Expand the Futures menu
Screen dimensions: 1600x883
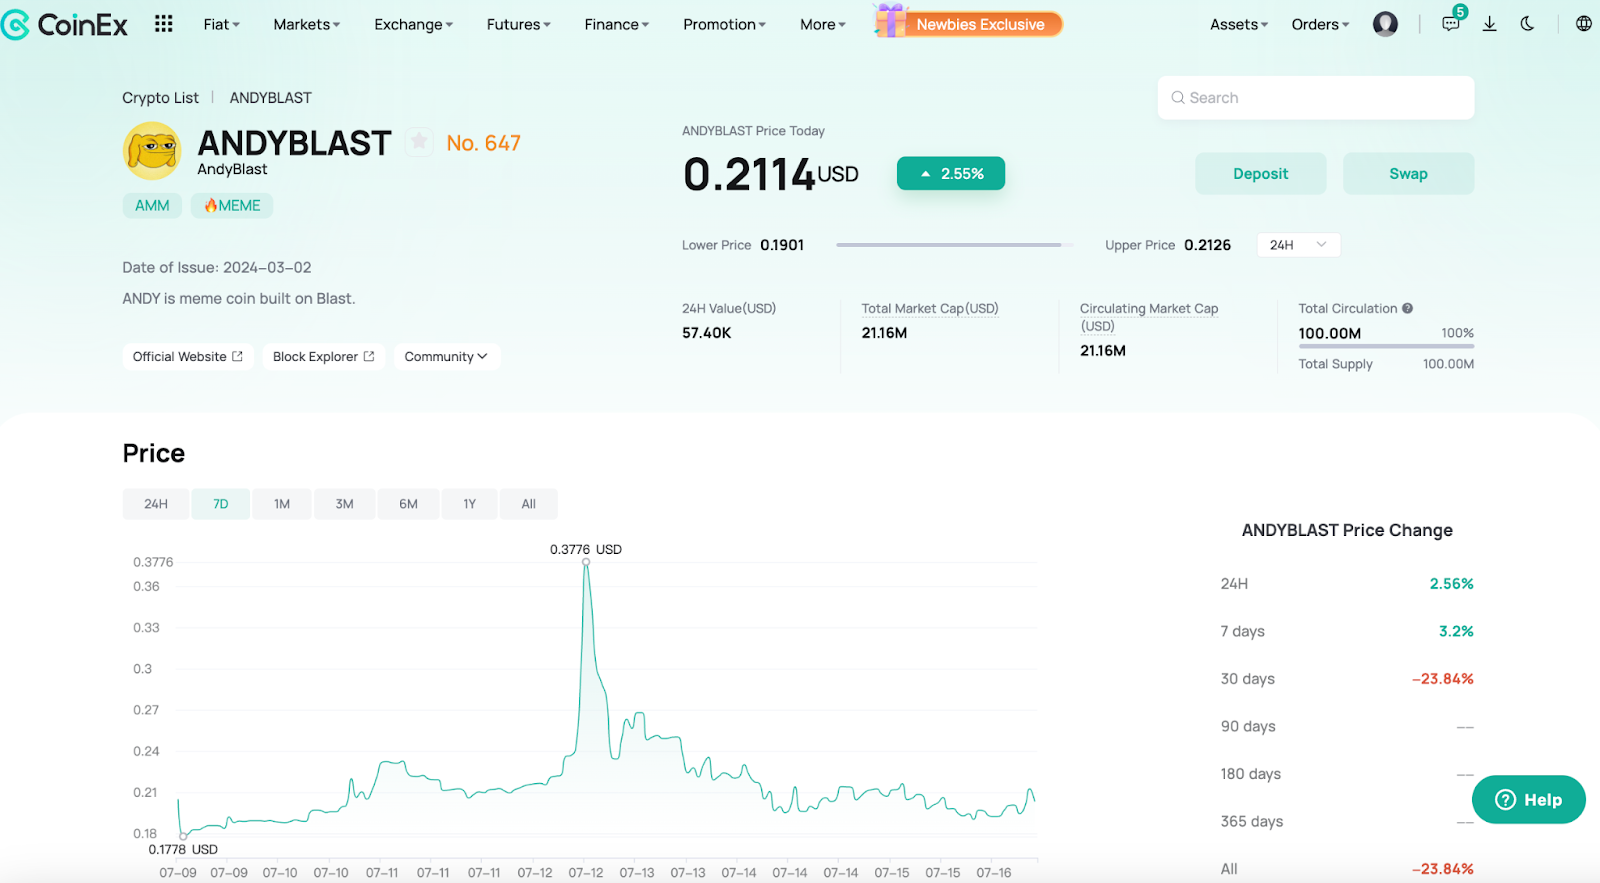518,24
